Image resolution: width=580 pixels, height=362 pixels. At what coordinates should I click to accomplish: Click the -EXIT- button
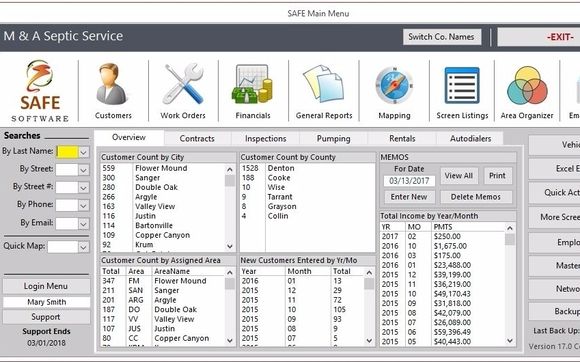[540, 37]
